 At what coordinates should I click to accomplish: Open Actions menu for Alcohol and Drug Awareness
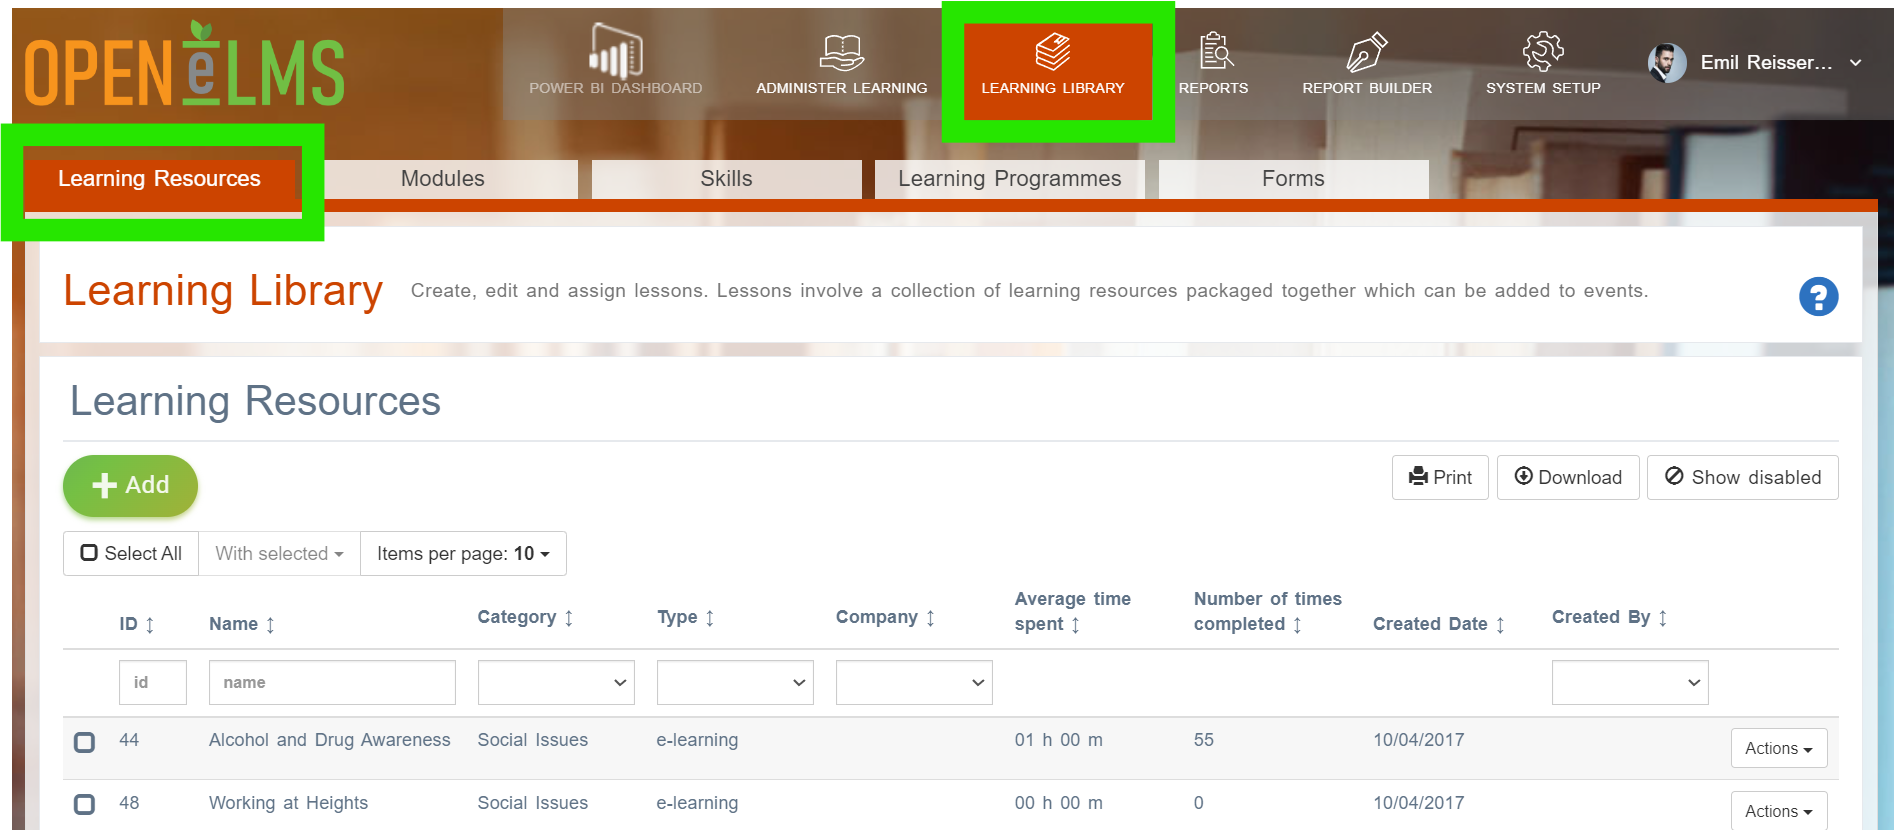(1779, 748)
